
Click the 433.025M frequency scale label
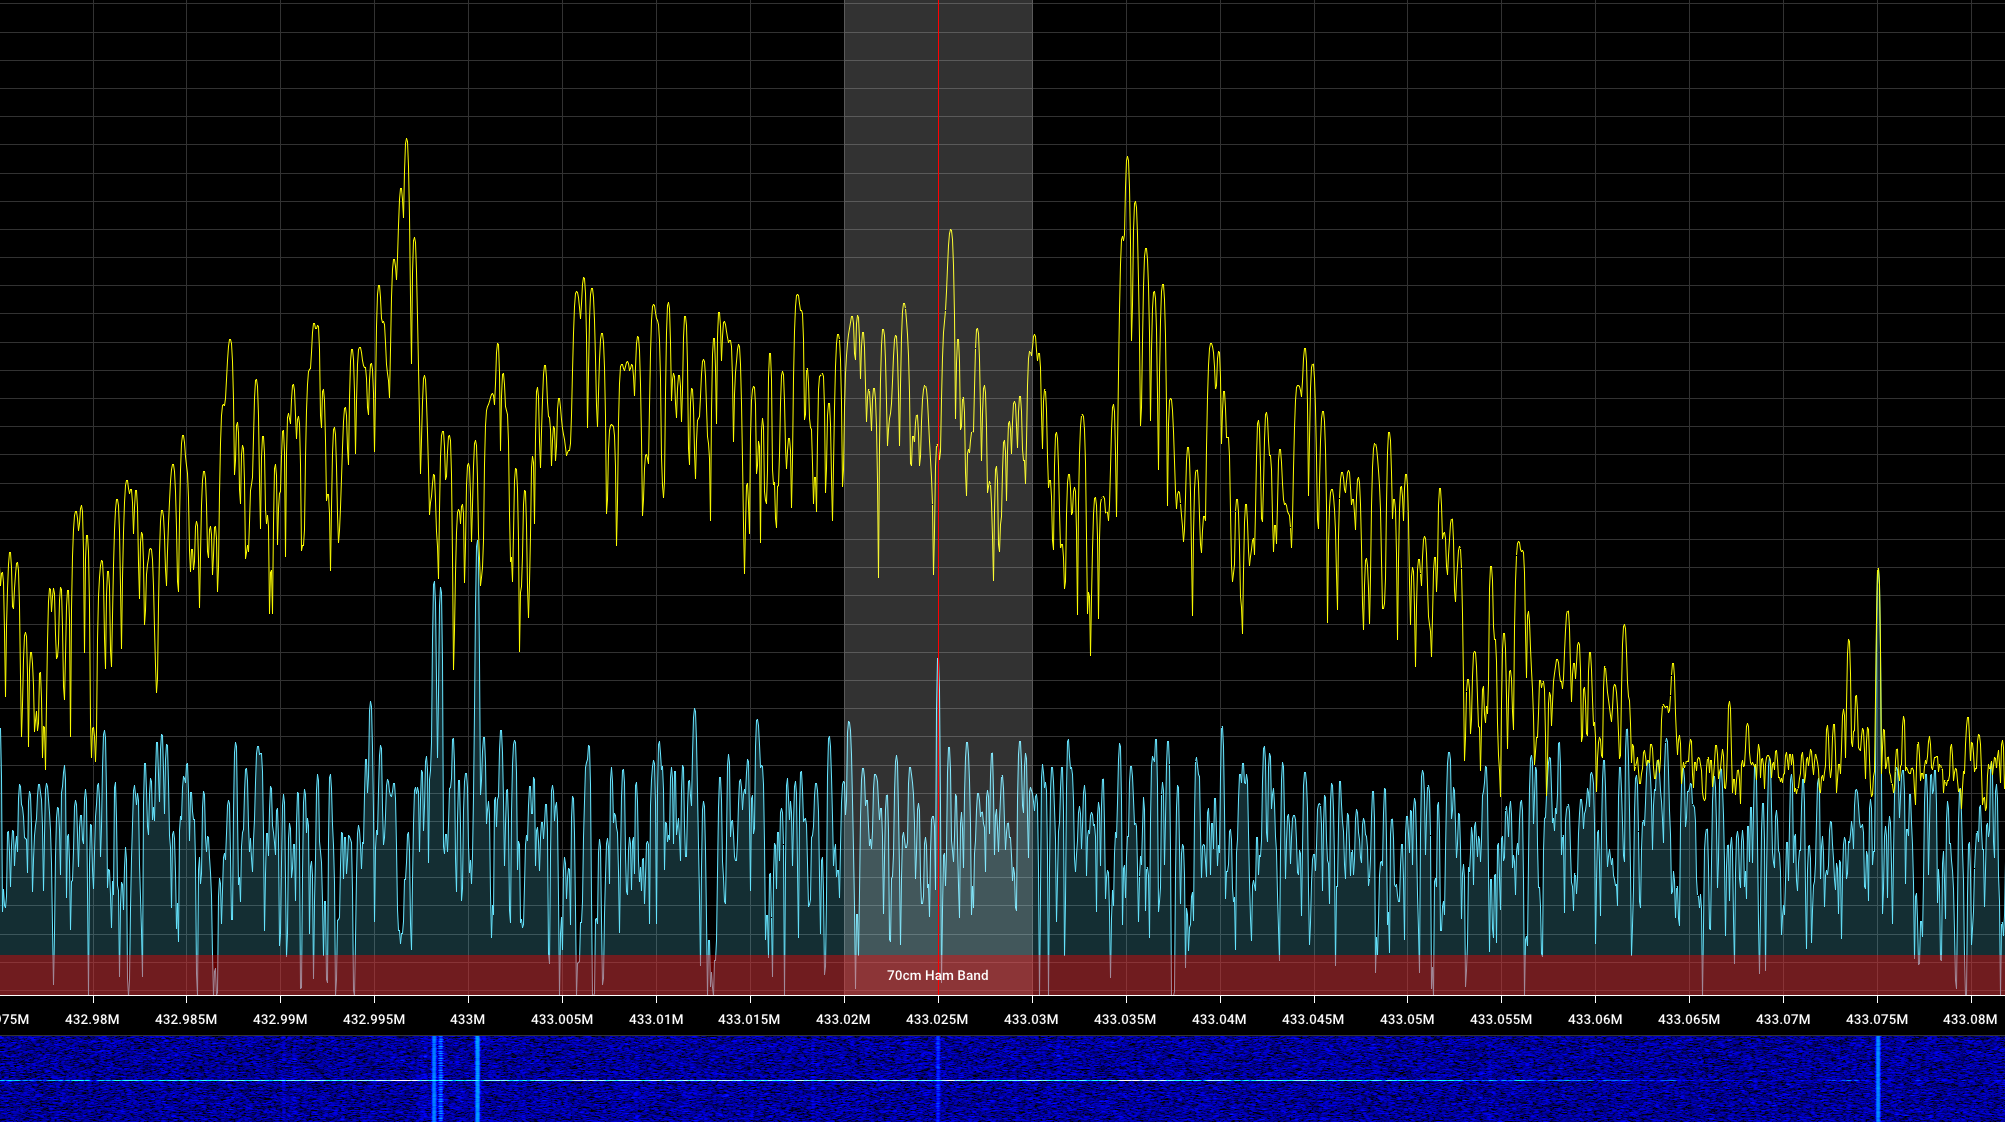click(x=937, y=1019)
